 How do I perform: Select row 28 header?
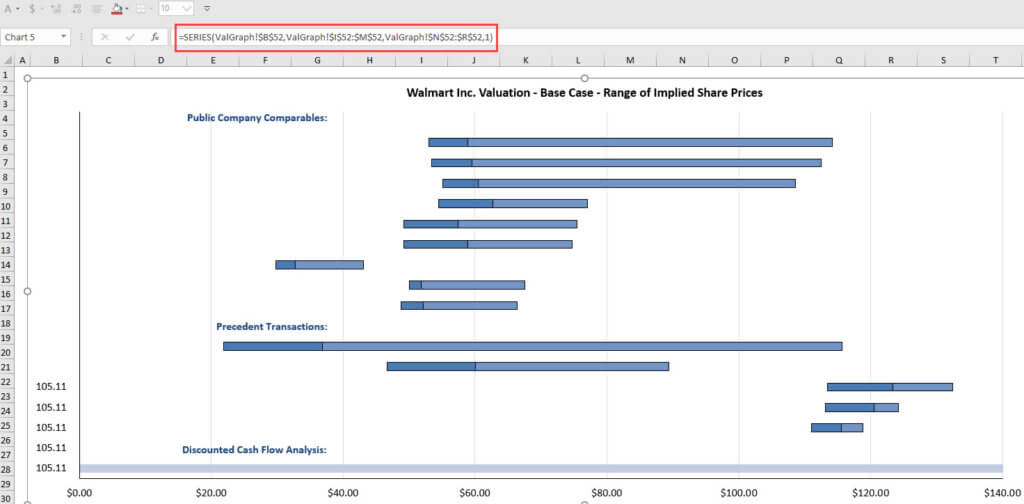7,469
